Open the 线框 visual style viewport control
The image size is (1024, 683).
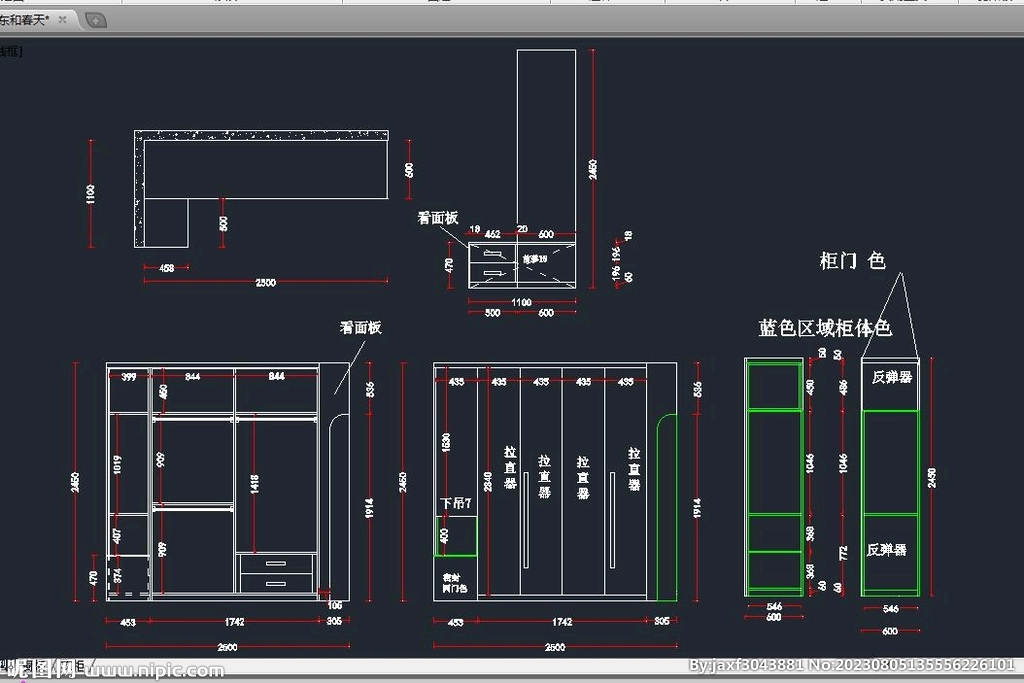(10, 50)
